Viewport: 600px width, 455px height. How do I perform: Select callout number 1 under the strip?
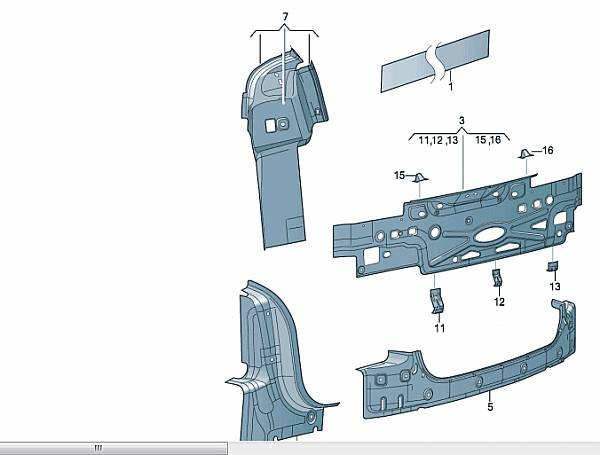coord(451,87)
